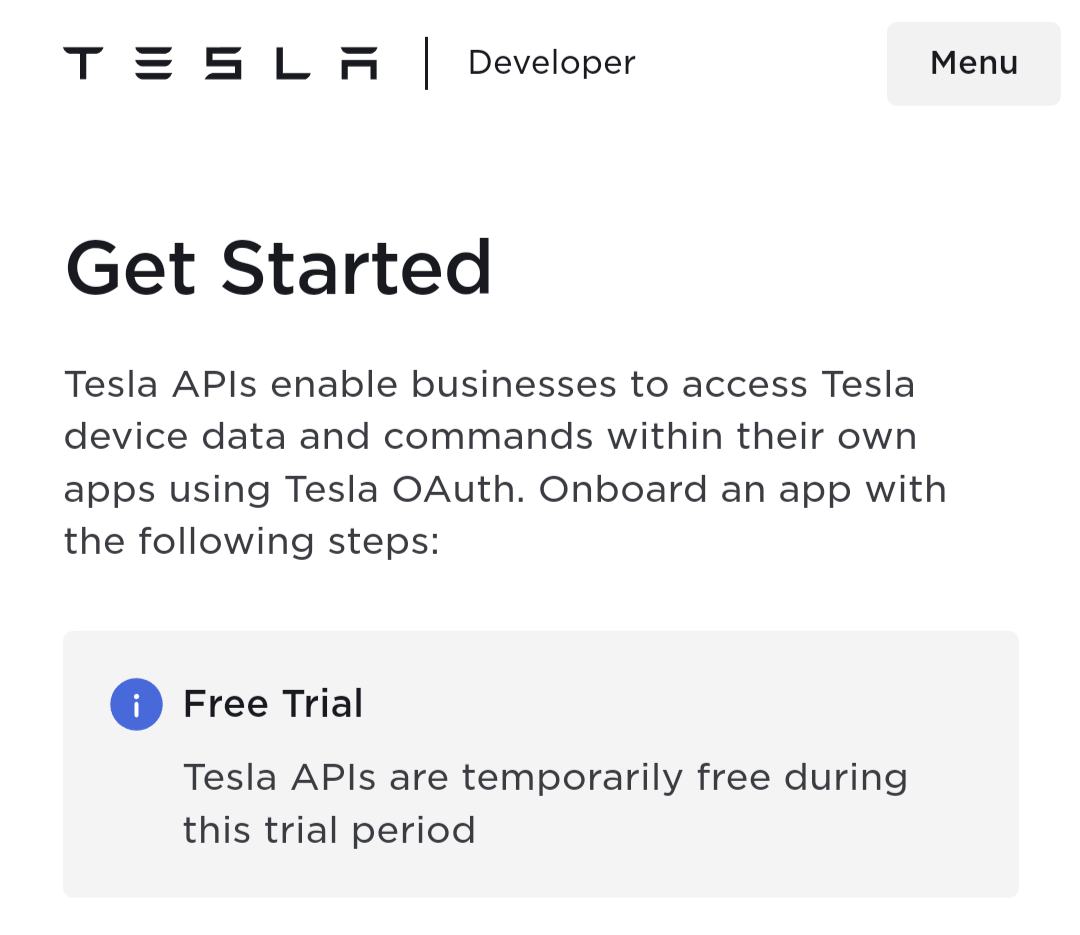Click the Get Started heading
This screenshot has width=1080, height=935.
click(278, 268)
